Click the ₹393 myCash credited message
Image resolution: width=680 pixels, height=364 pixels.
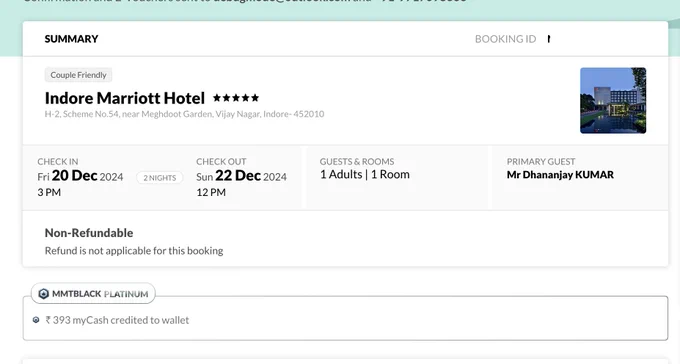coord(117,320)
